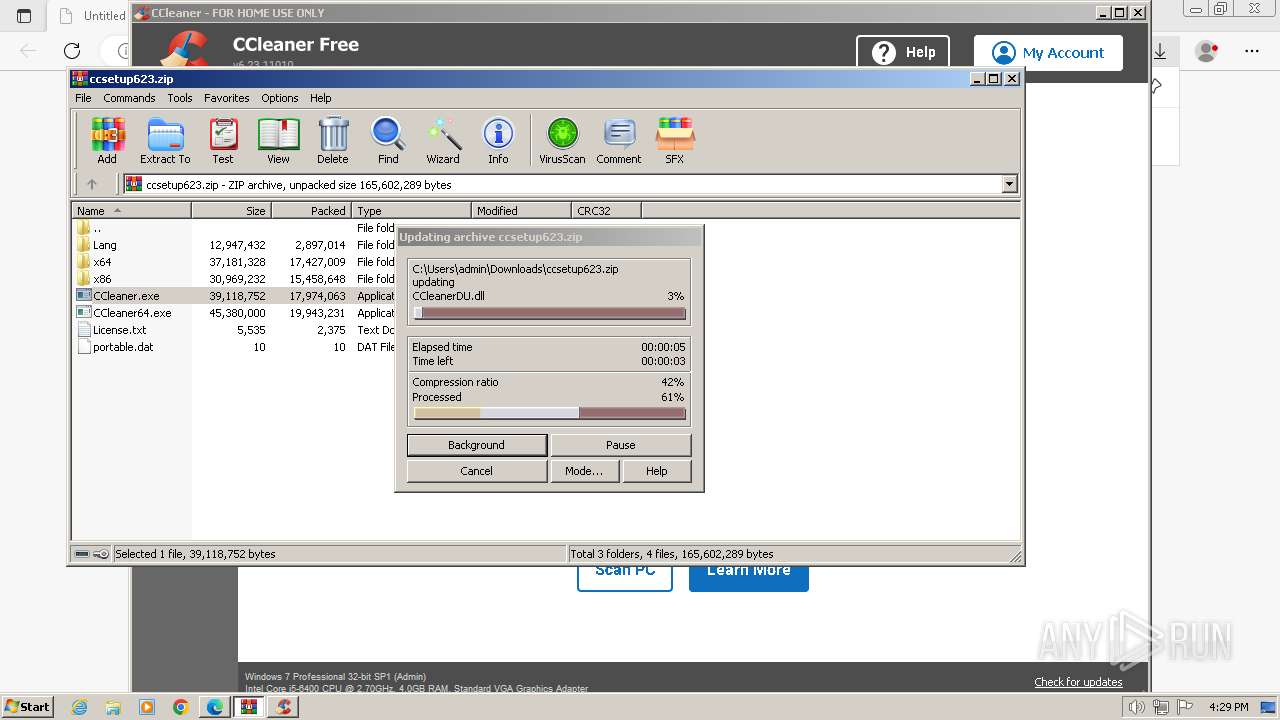Open the Commands menu
The height and width of the screenshot is (720, 1280).
point(129,98)
